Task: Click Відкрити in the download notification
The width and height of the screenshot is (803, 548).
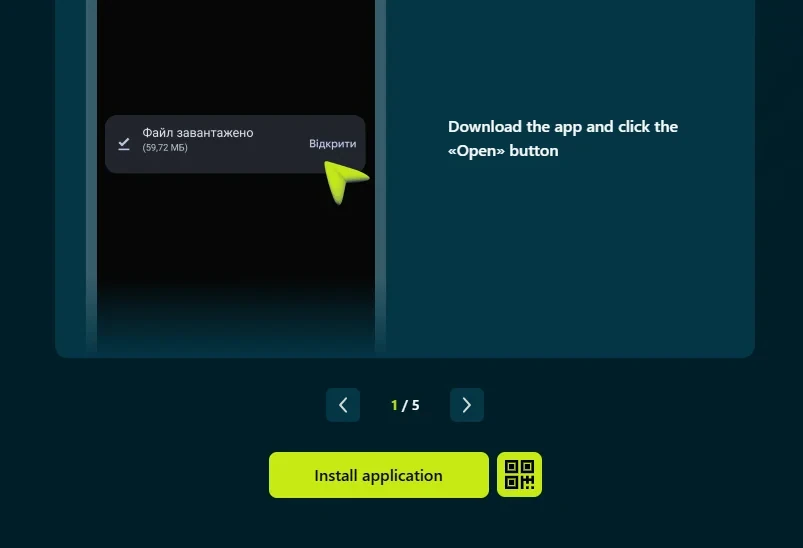Action: pyautogui.click(x=332, y=144)
